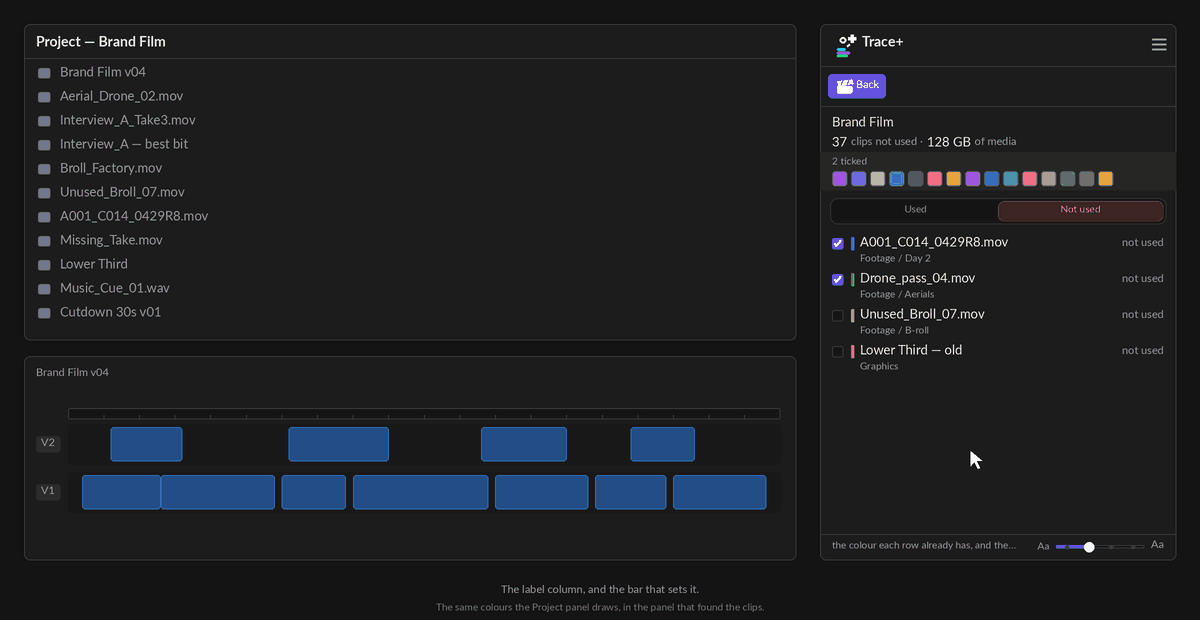The width and height of the screenshot is (1200, 620).
Task: Click the icon beside Cutdown 30s v01
Action: 44,313
